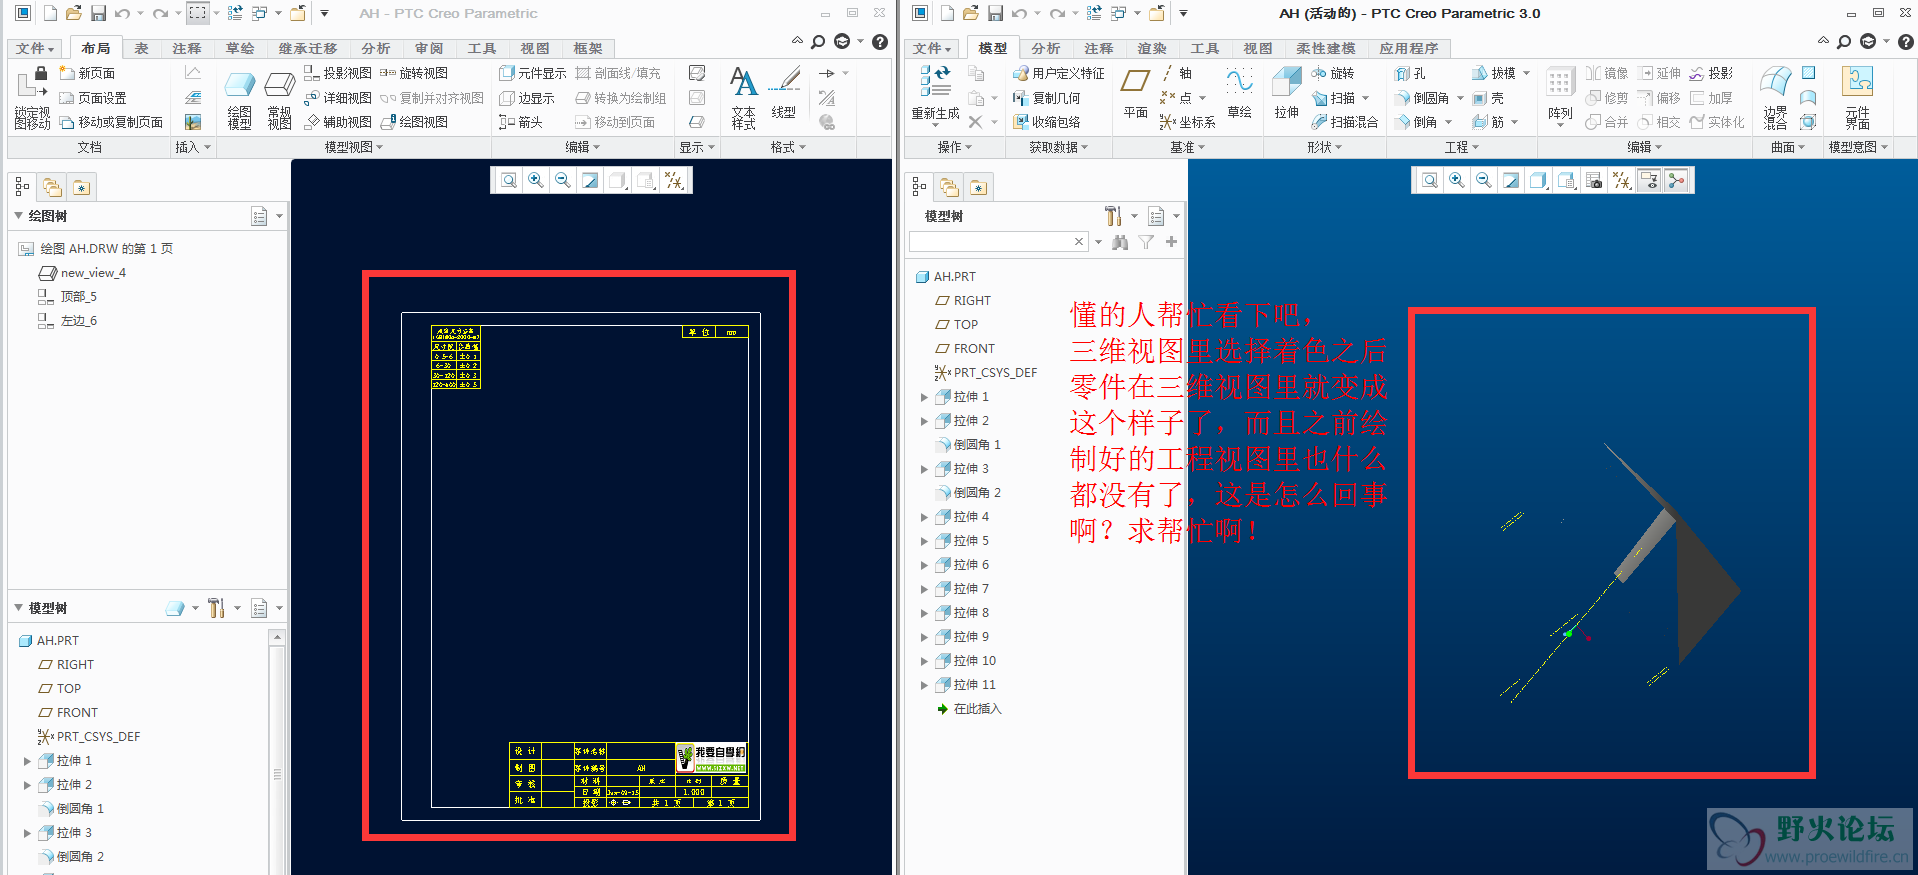Switch to the 注释 tab in drawing window

point(186,48)
